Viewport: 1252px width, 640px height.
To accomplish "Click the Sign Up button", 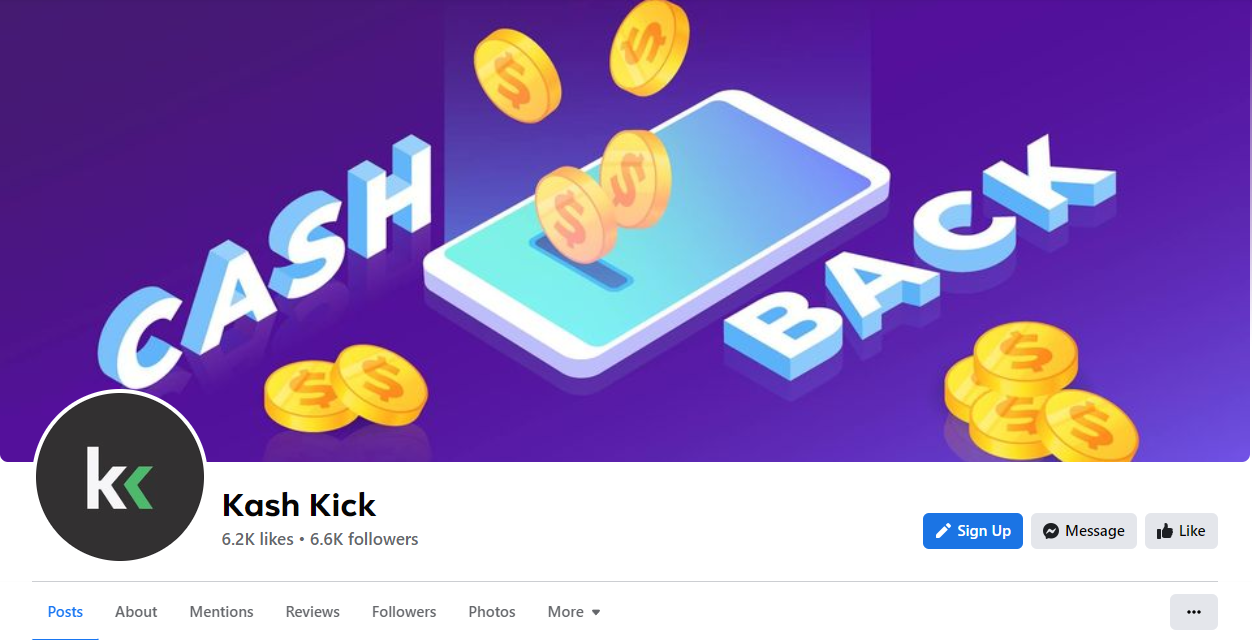I will point(973,531).
